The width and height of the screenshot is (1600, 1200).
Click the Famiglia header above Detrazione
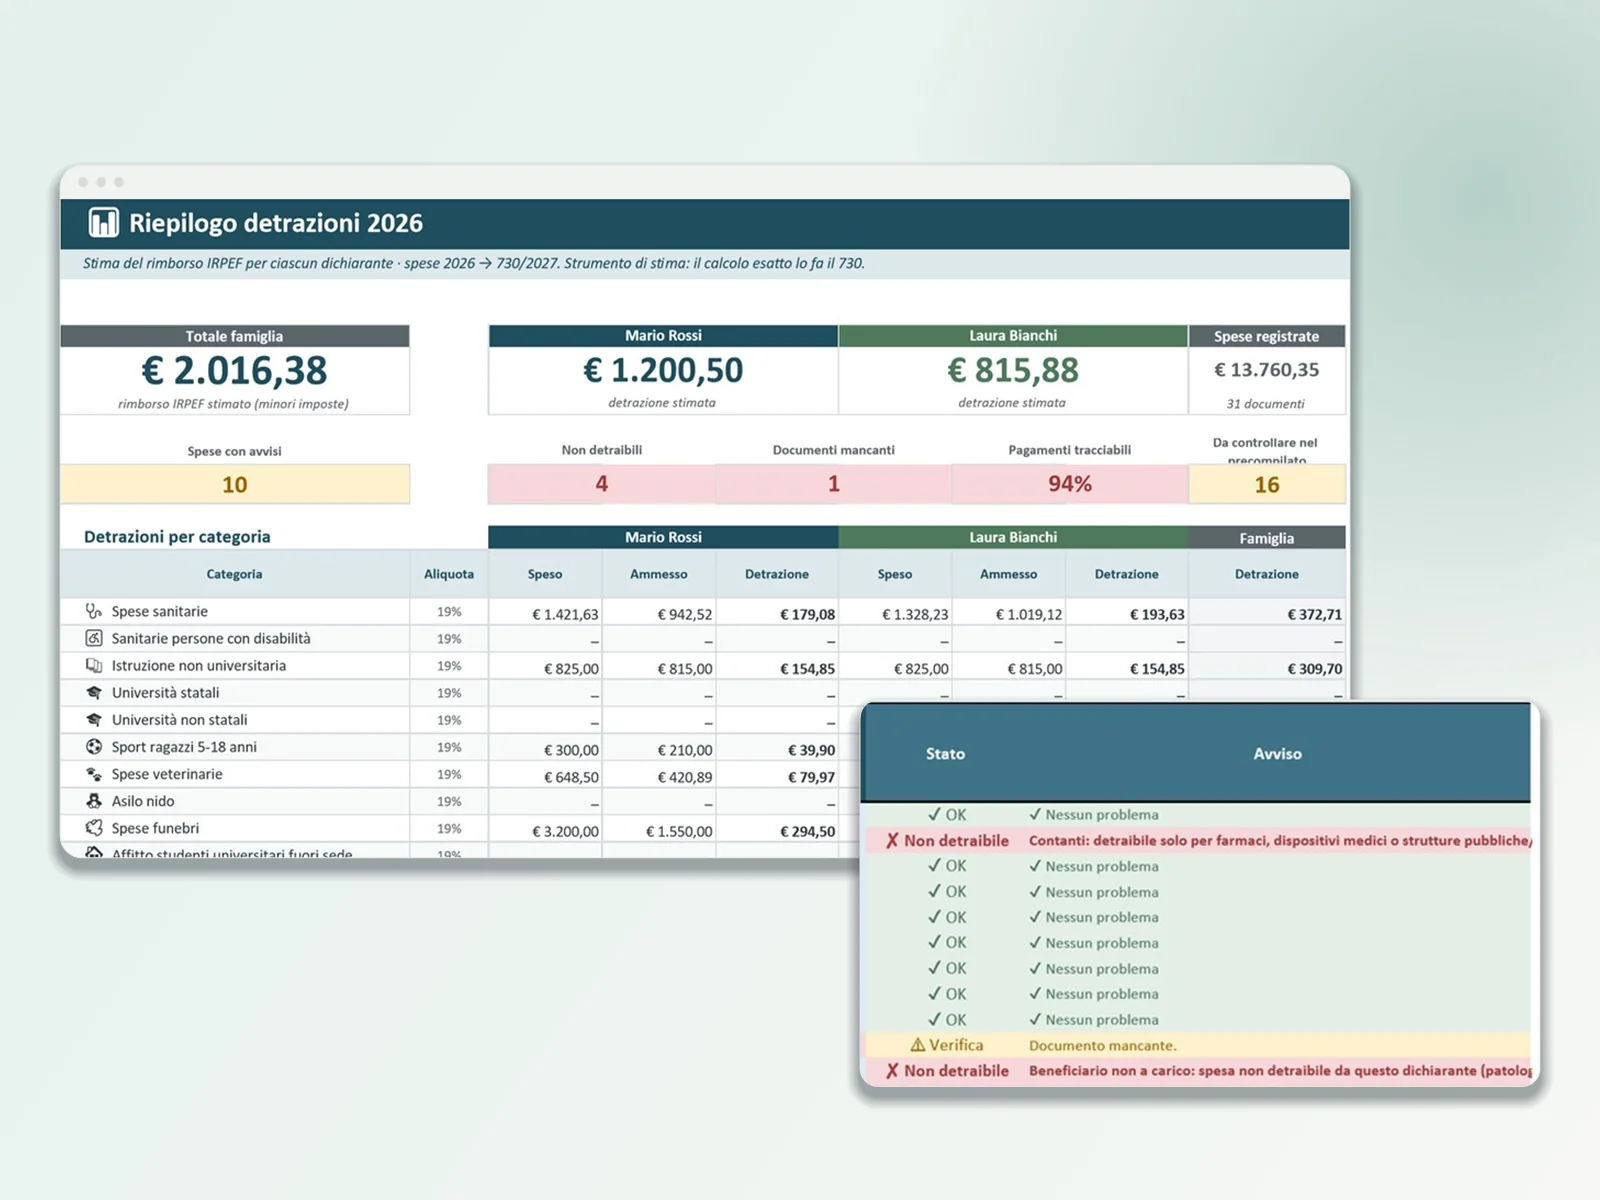(x=1267, y=538)
